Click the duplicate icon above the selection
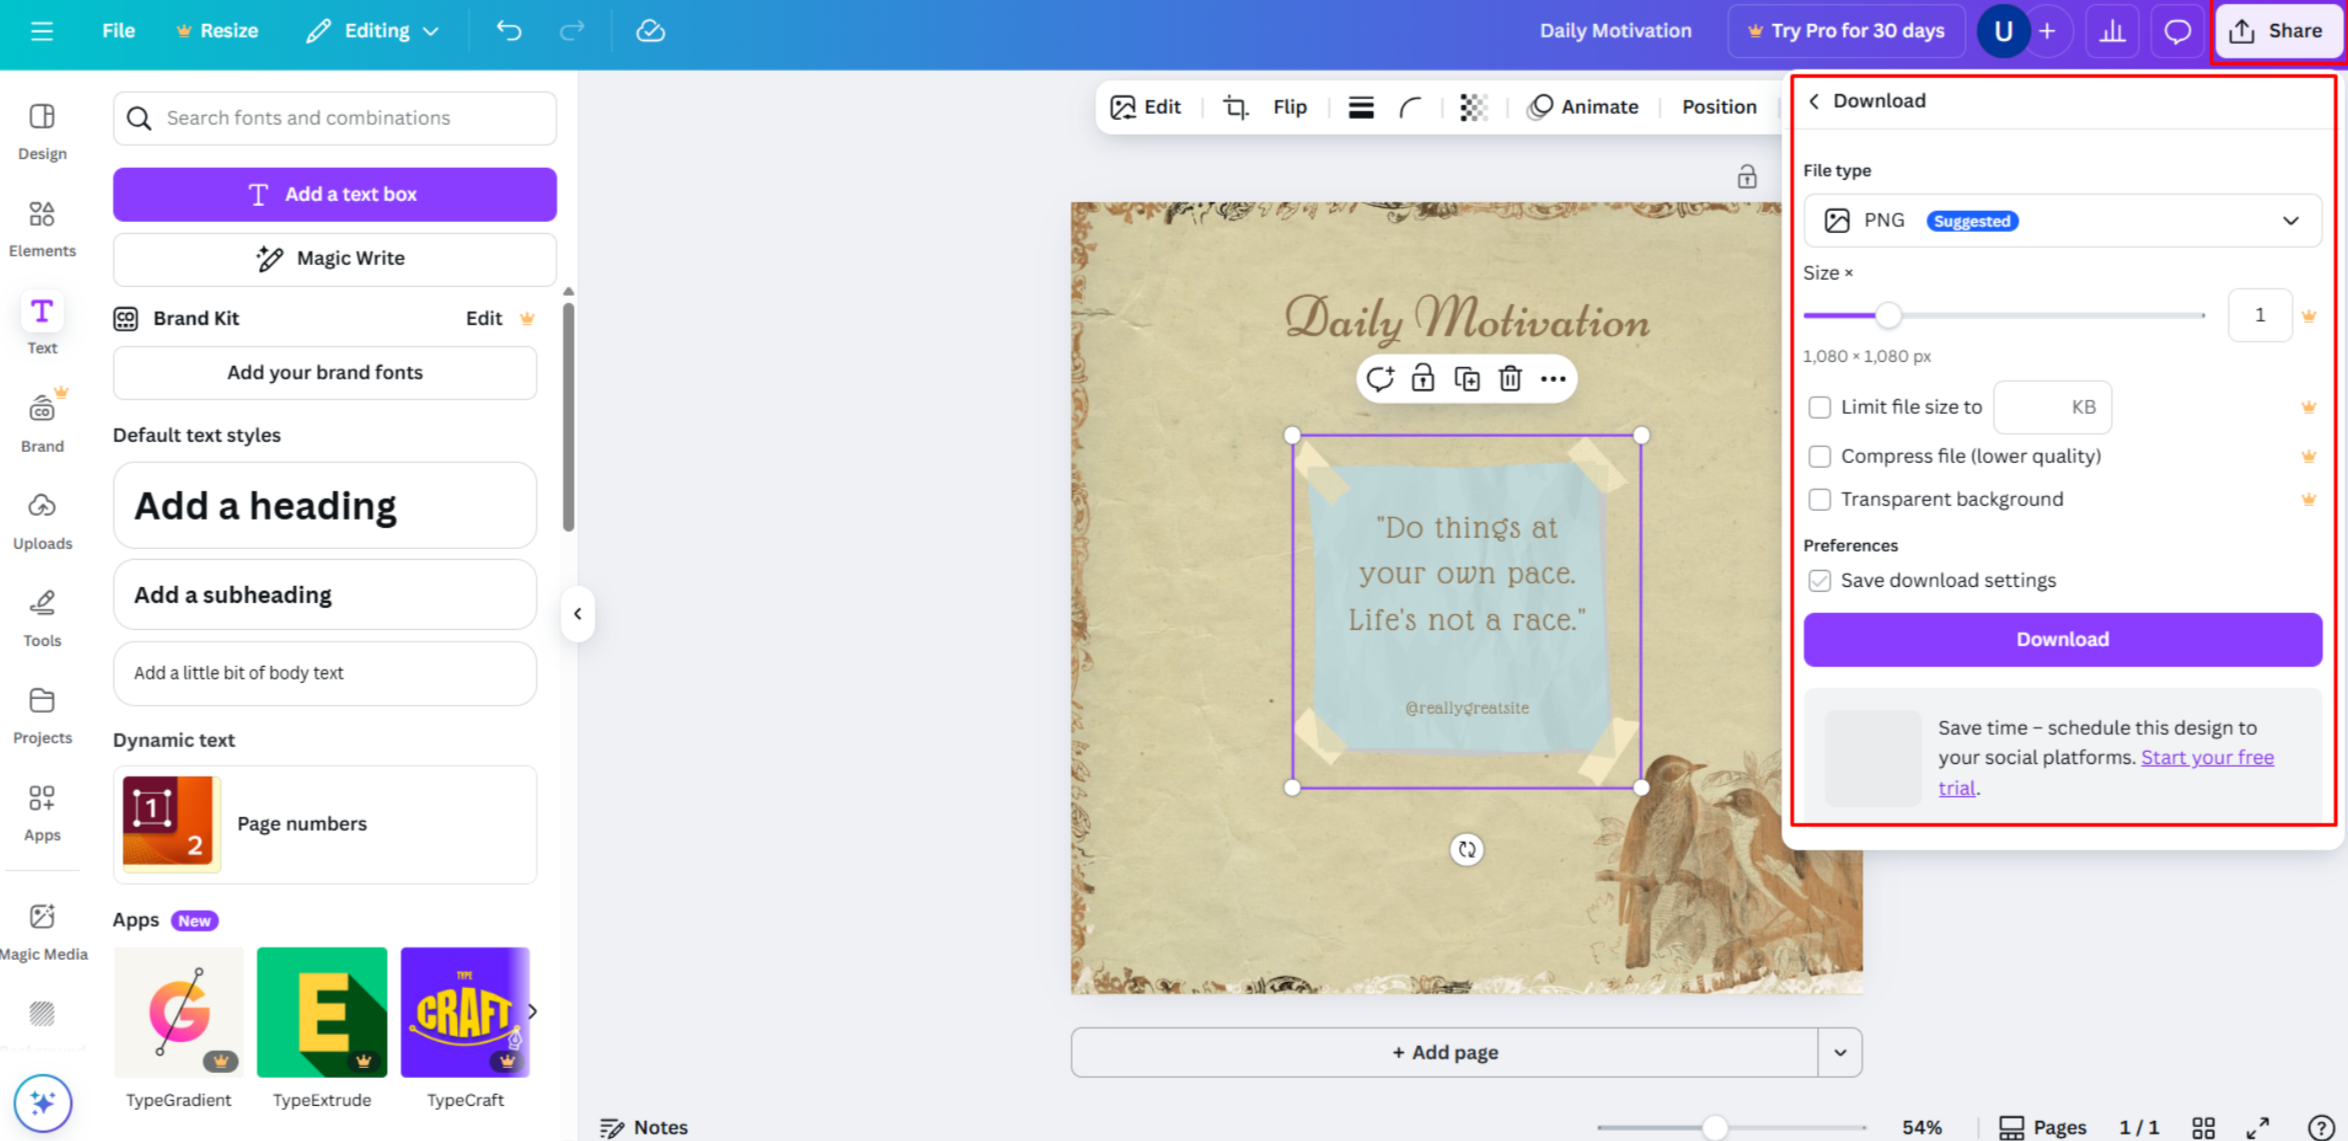The image size is (2348, 1141). tap(1466, 379)
